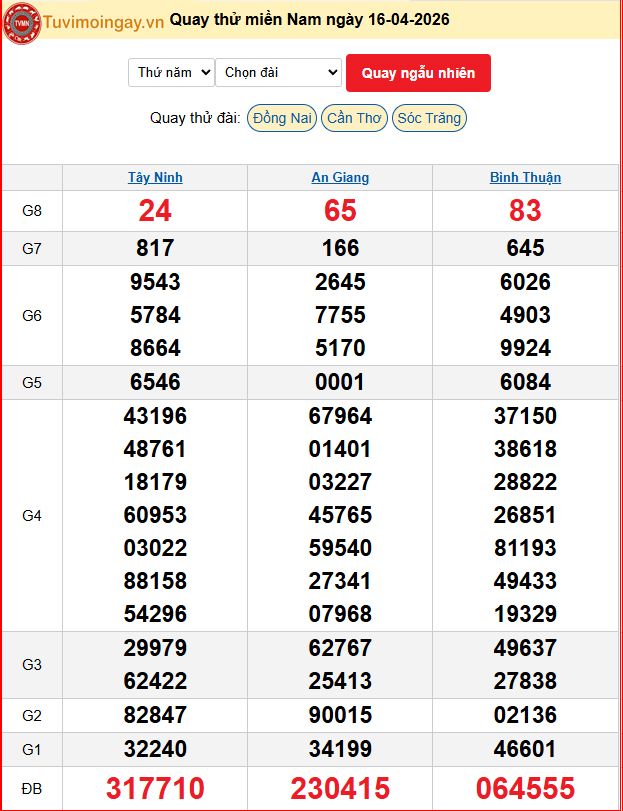Click An Giang's G5 result 0001
The height and width of the screenshot is (811, 623).
(x=340, y=382)
